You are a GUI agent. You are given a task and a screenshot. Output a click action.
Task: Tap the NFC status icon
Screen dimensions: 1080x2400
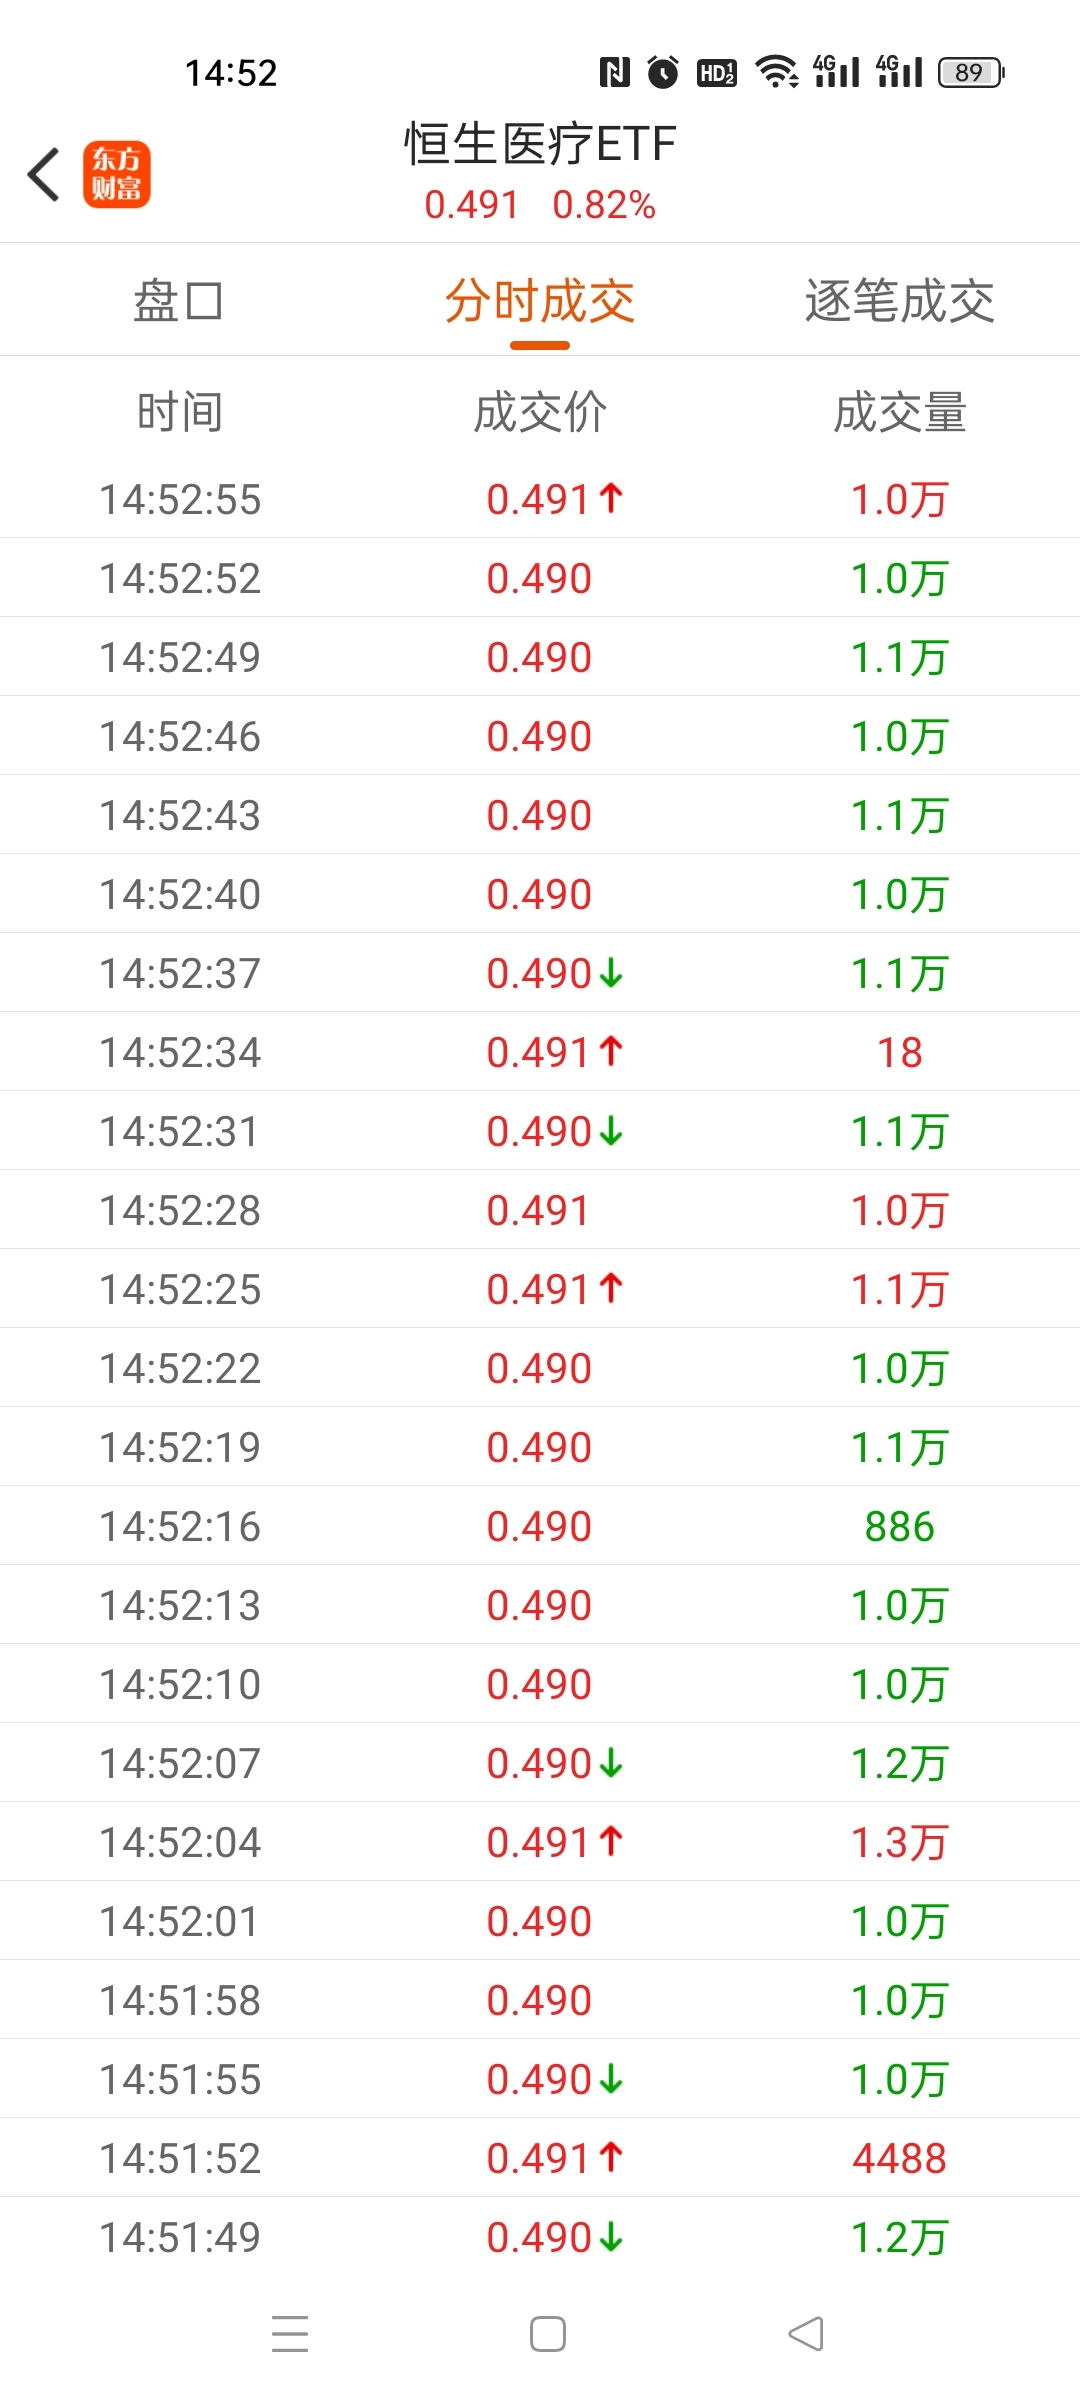pyautogui.click(x=614, y=72)
